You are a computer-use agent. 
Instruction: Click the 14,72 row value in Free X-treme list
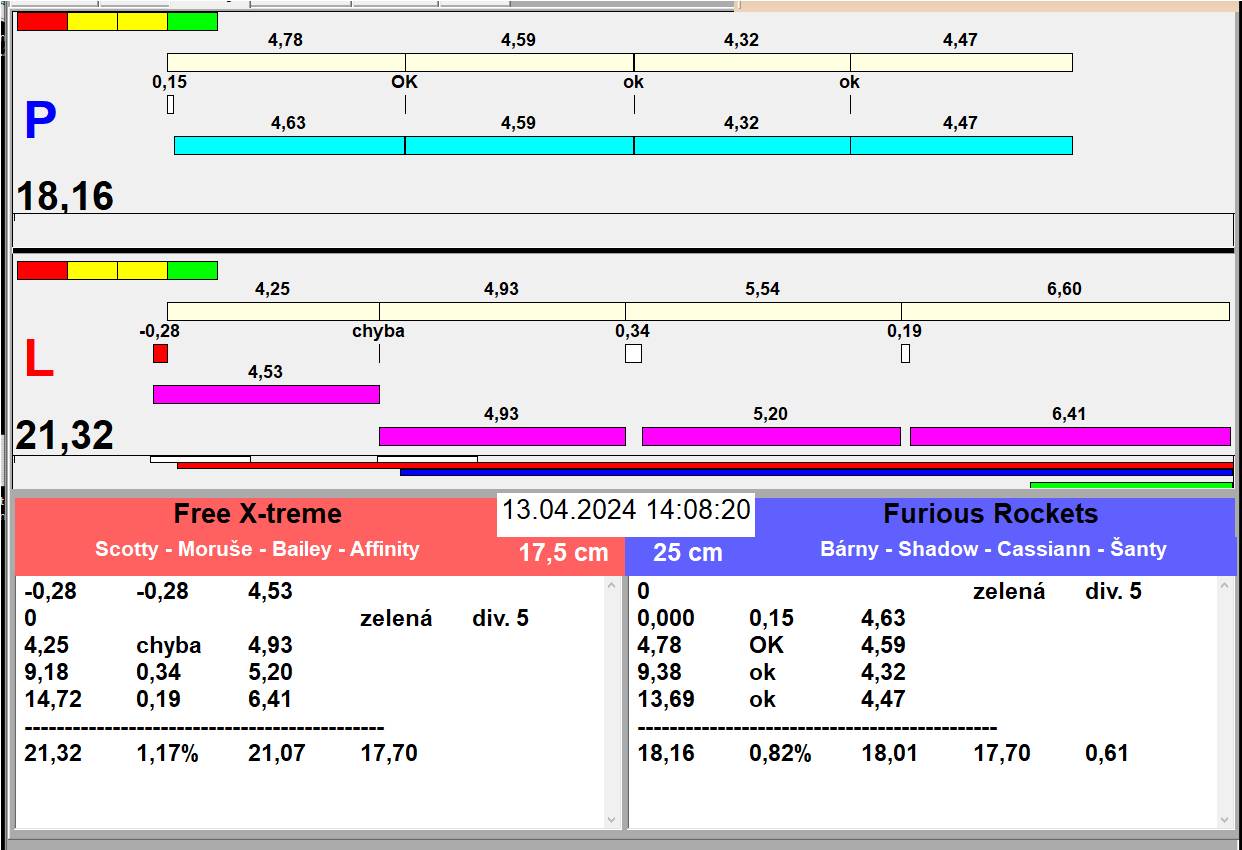point(53,699)
